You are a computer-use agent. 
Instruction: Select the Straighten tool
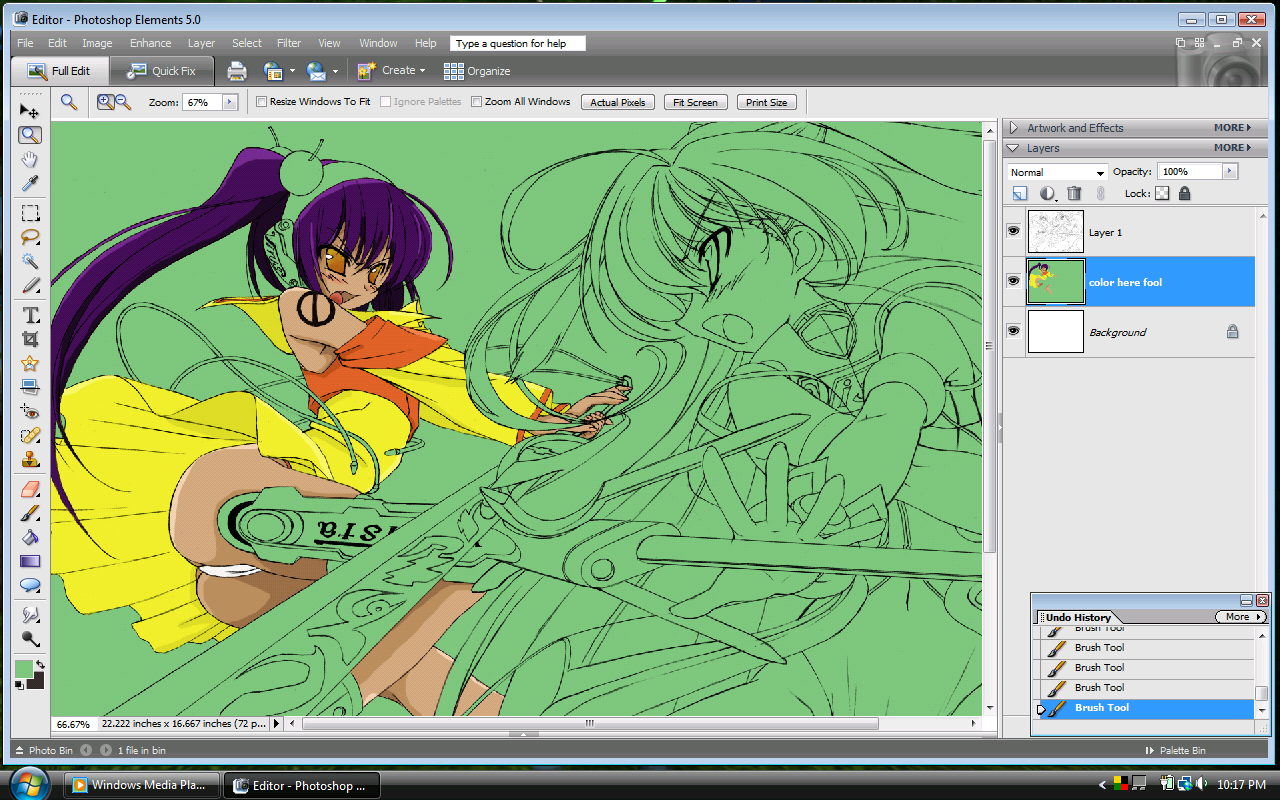coord(30,387)
